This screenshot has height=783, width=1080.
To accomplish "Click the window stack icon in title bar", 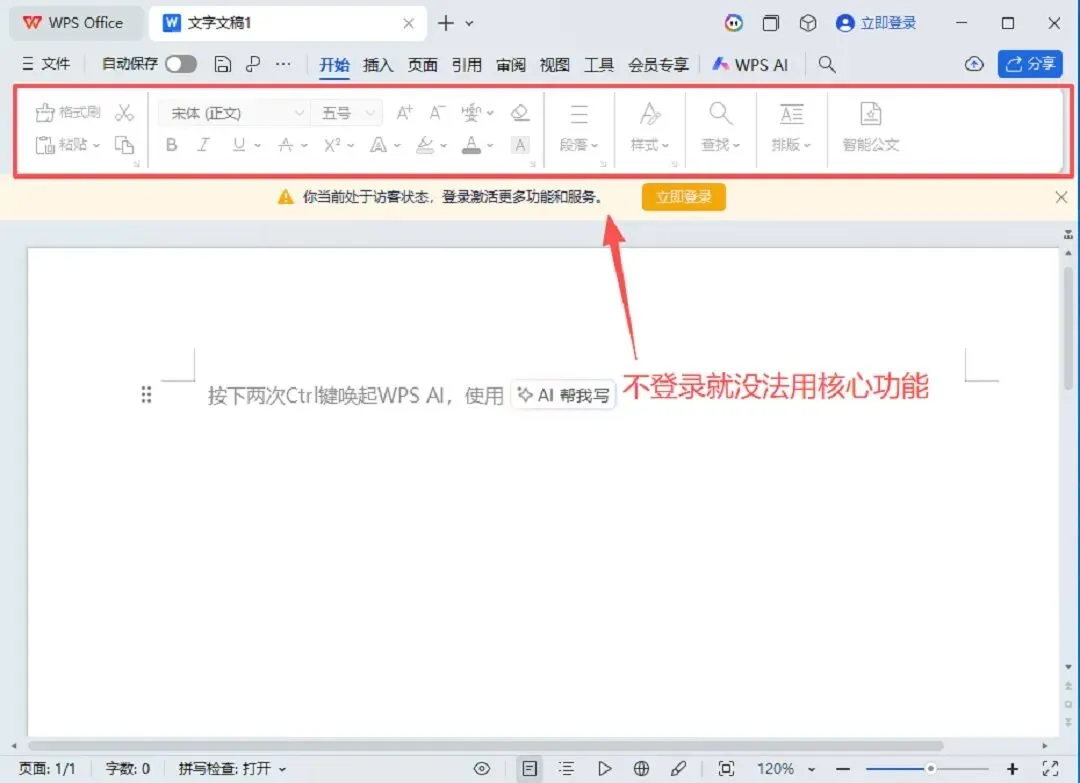I will pos(771,23).
